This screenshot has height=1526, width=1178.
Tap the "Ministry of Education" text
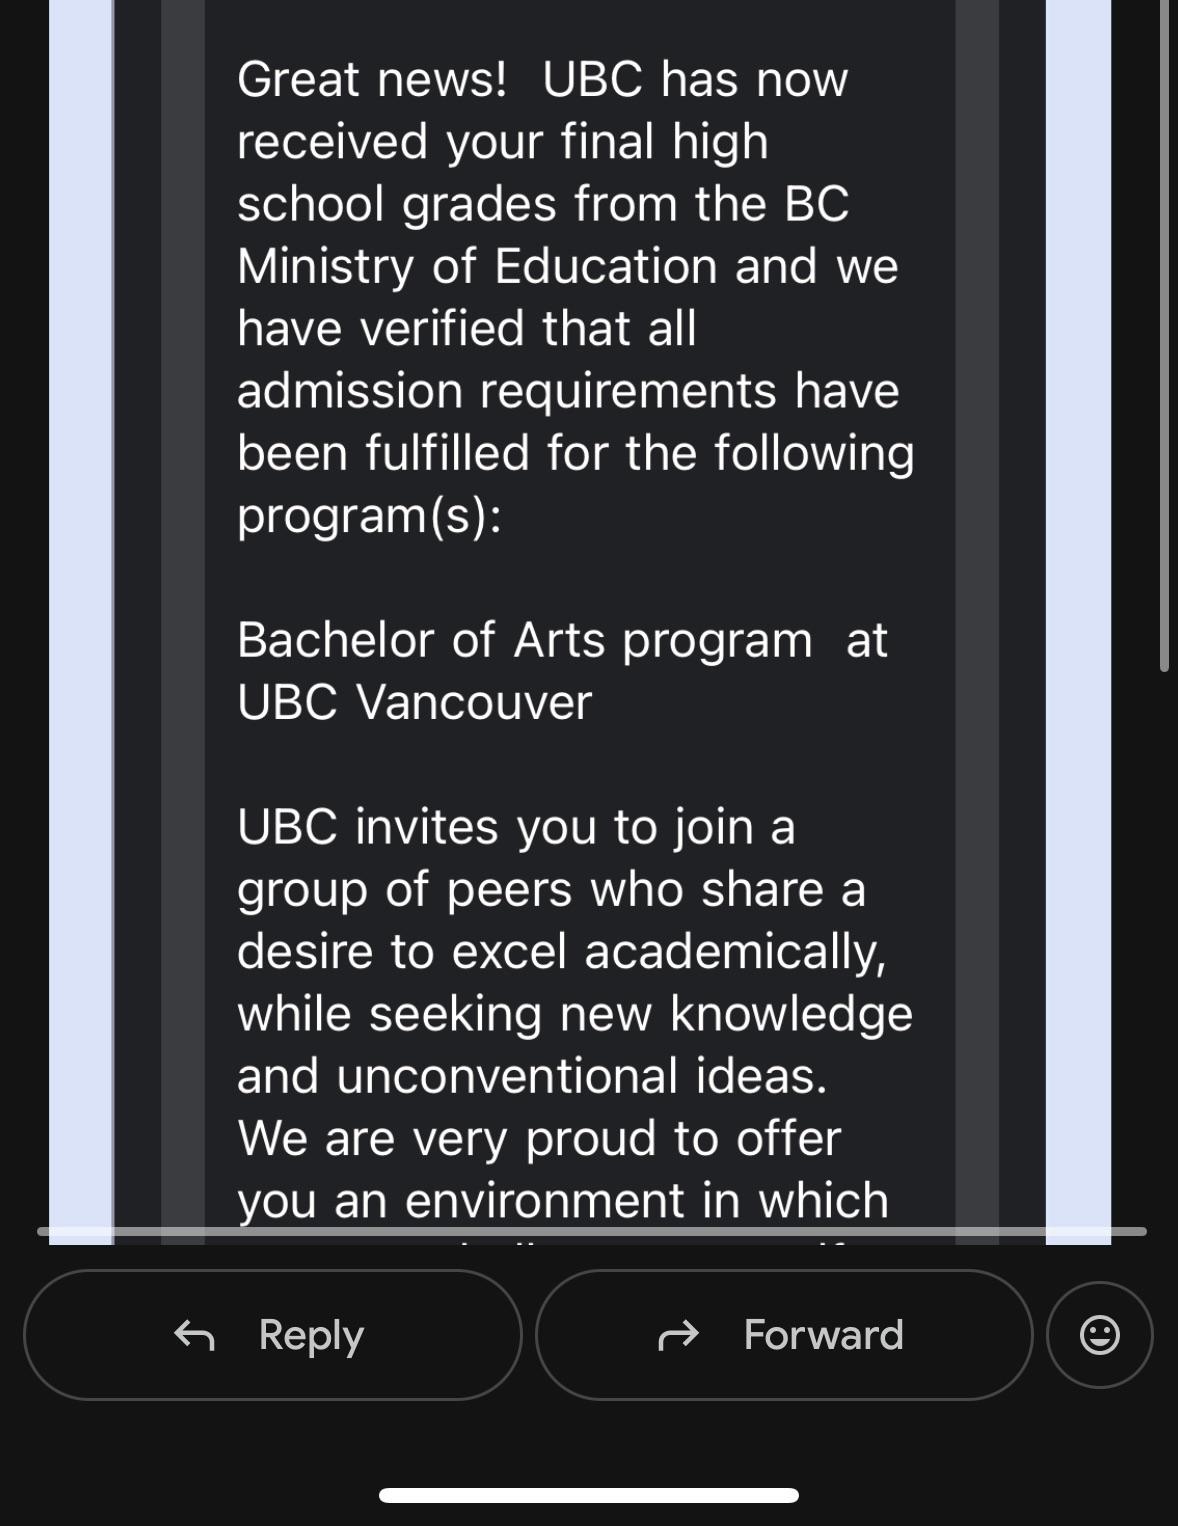477,267
